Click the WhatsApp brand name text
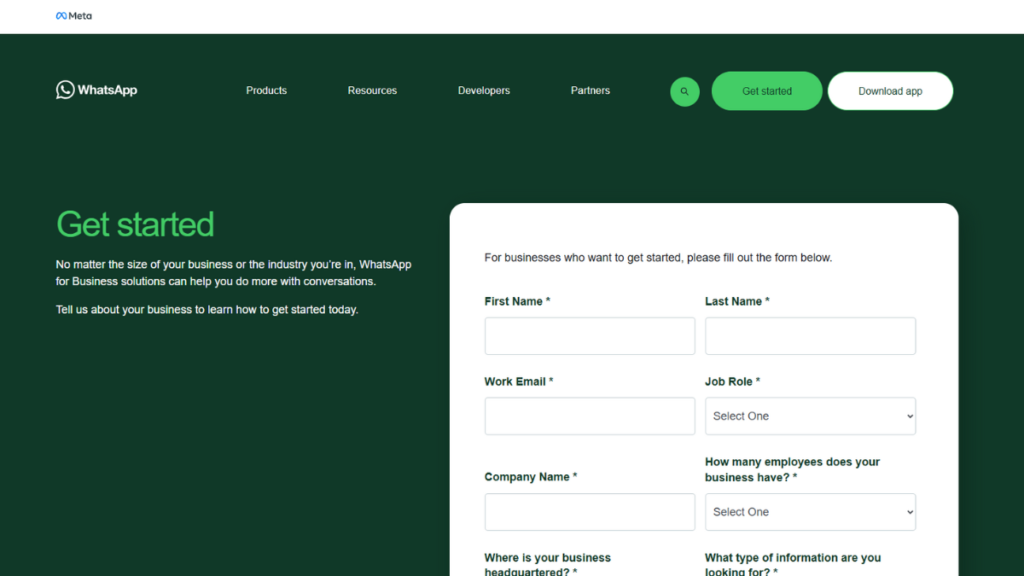 [x=110, y=90]
